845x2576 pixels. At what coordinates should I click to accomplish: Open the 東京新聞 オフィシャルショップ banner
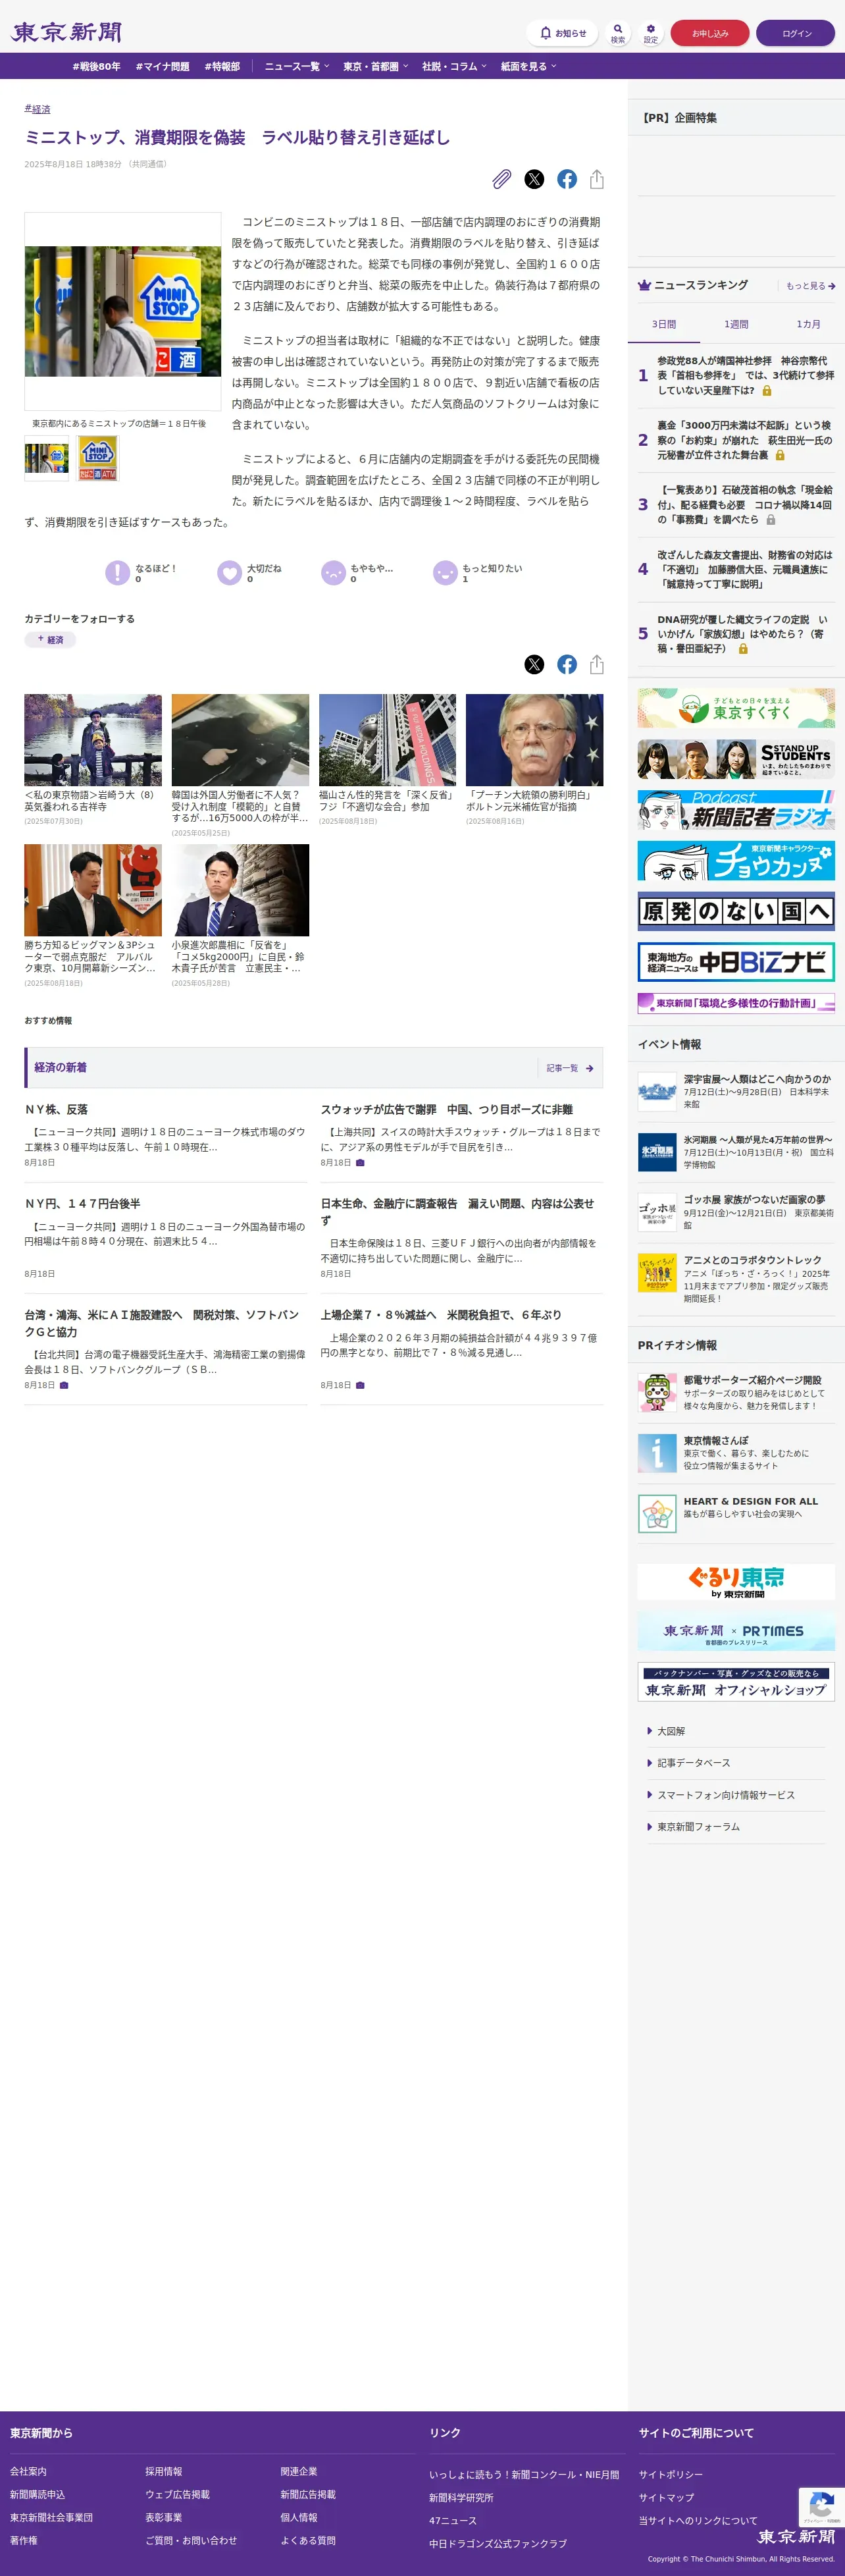pyautogui.click(x=736, y=1682)
